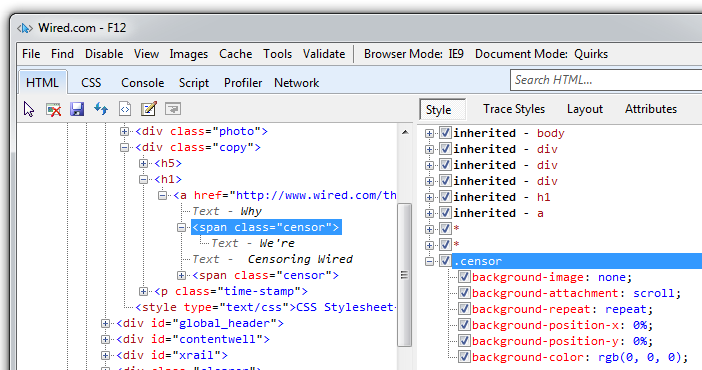The width and height of the screenshot is (702, 370).
Task: Click the F12 developer tools title icon
Action: point(25,28)
